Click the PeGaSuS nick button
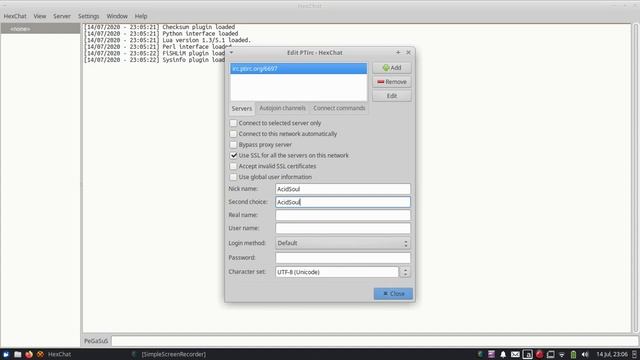640x360 pixels. [96, 341]
